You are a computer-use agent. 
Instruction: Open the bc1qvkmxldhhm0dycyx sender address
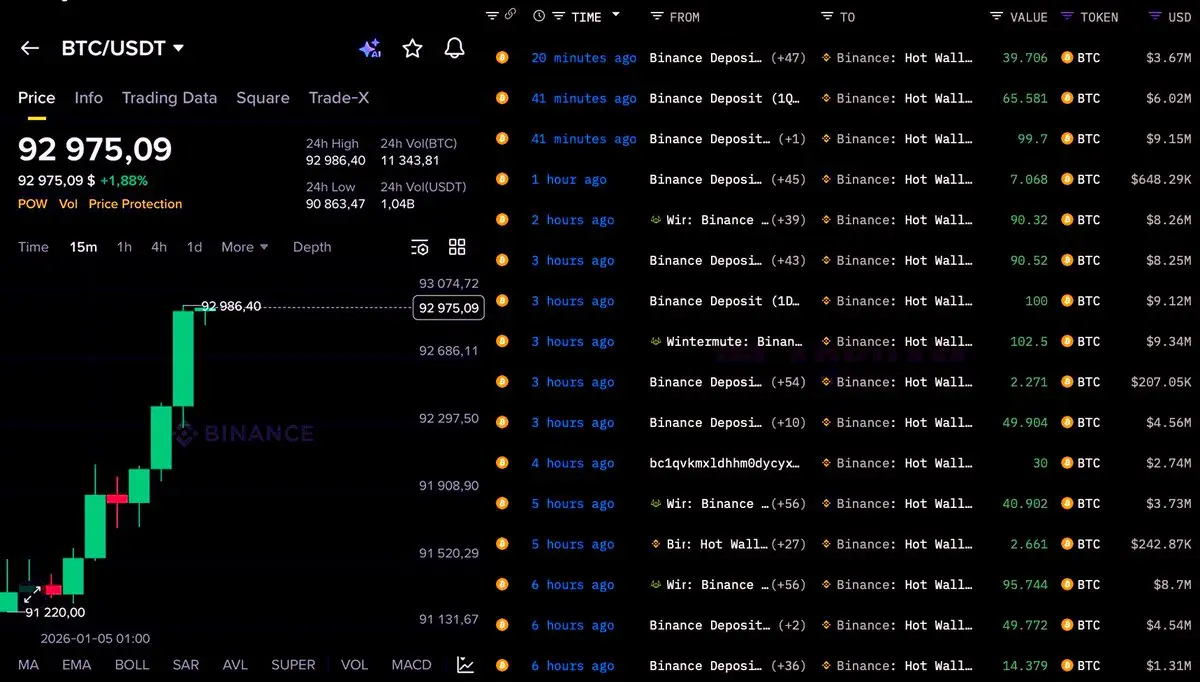724,463
